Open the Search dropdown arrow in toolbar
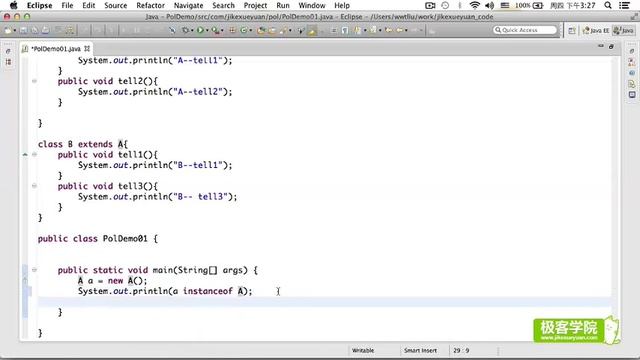The height and width of the screenshot is (360, 640). 290,31
